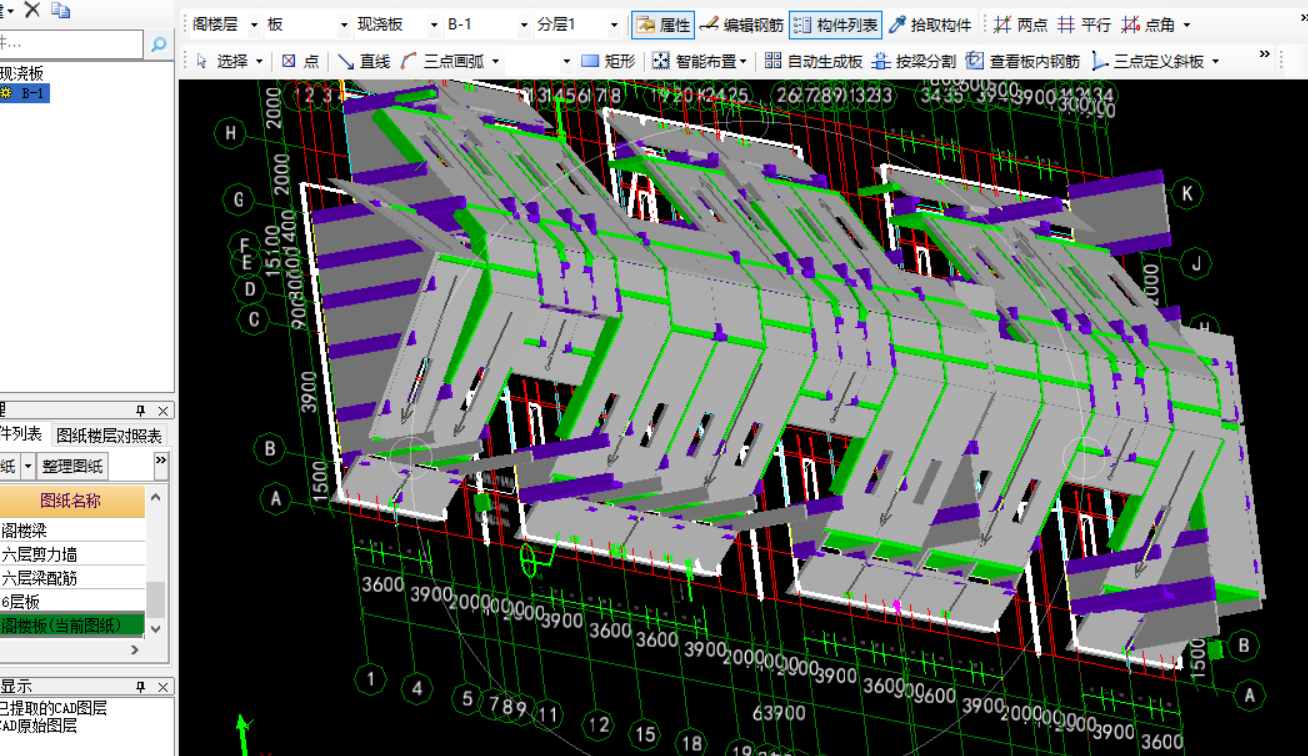Select the B-1 component item
Screen dimensions: 1308x756
[x=25, y=93]
